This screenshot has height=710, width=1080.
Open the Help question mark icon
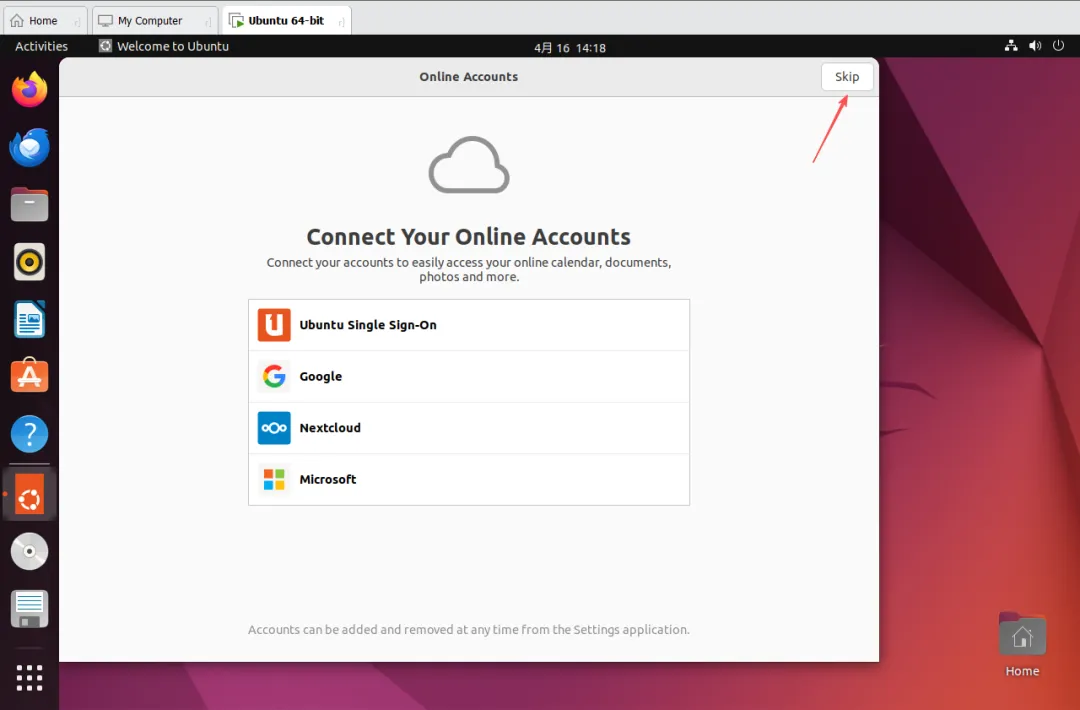[30, 434]
